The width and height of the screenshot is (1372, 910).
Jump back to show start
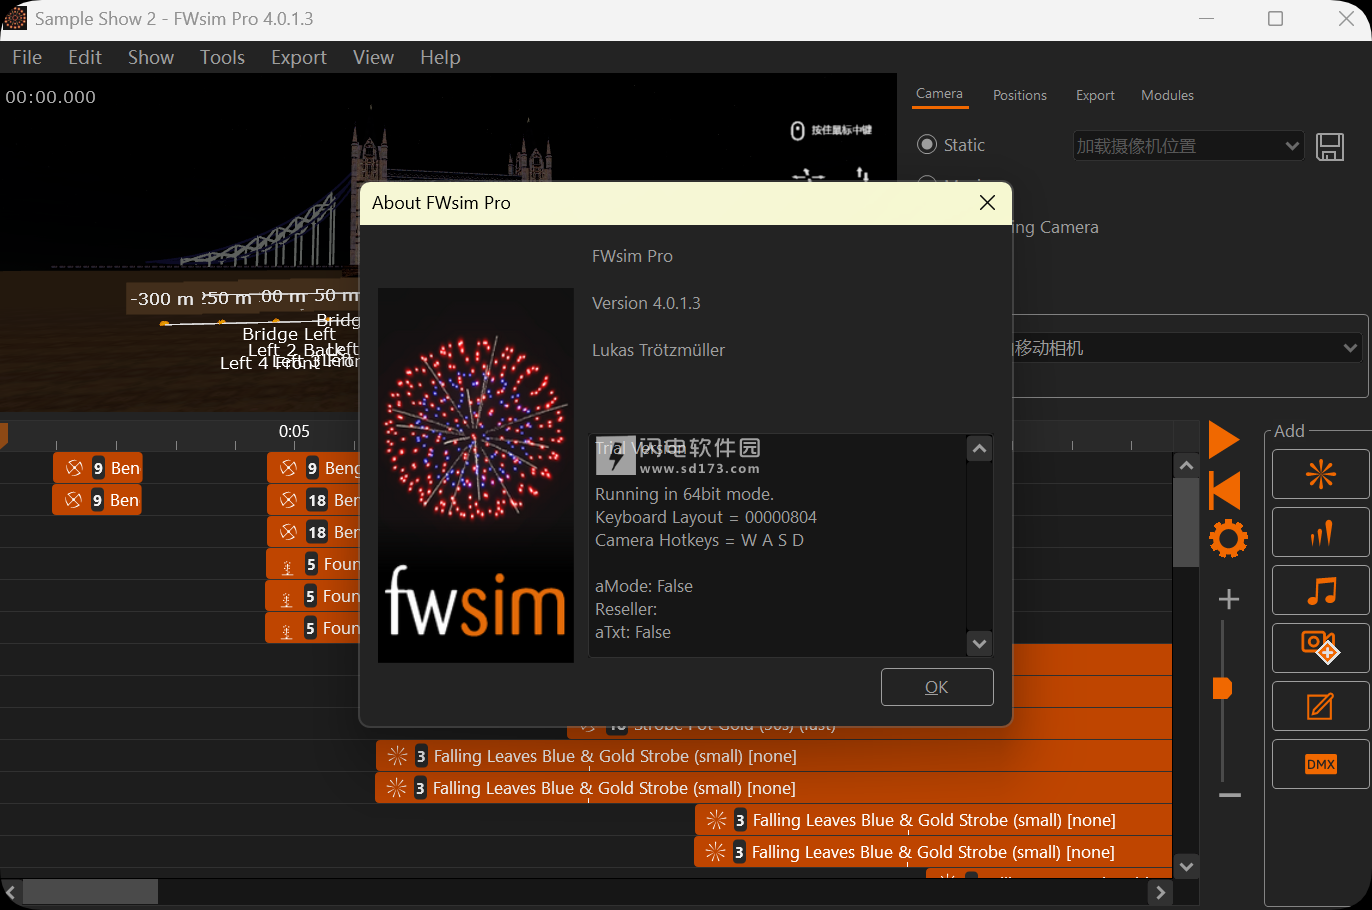1224,490
